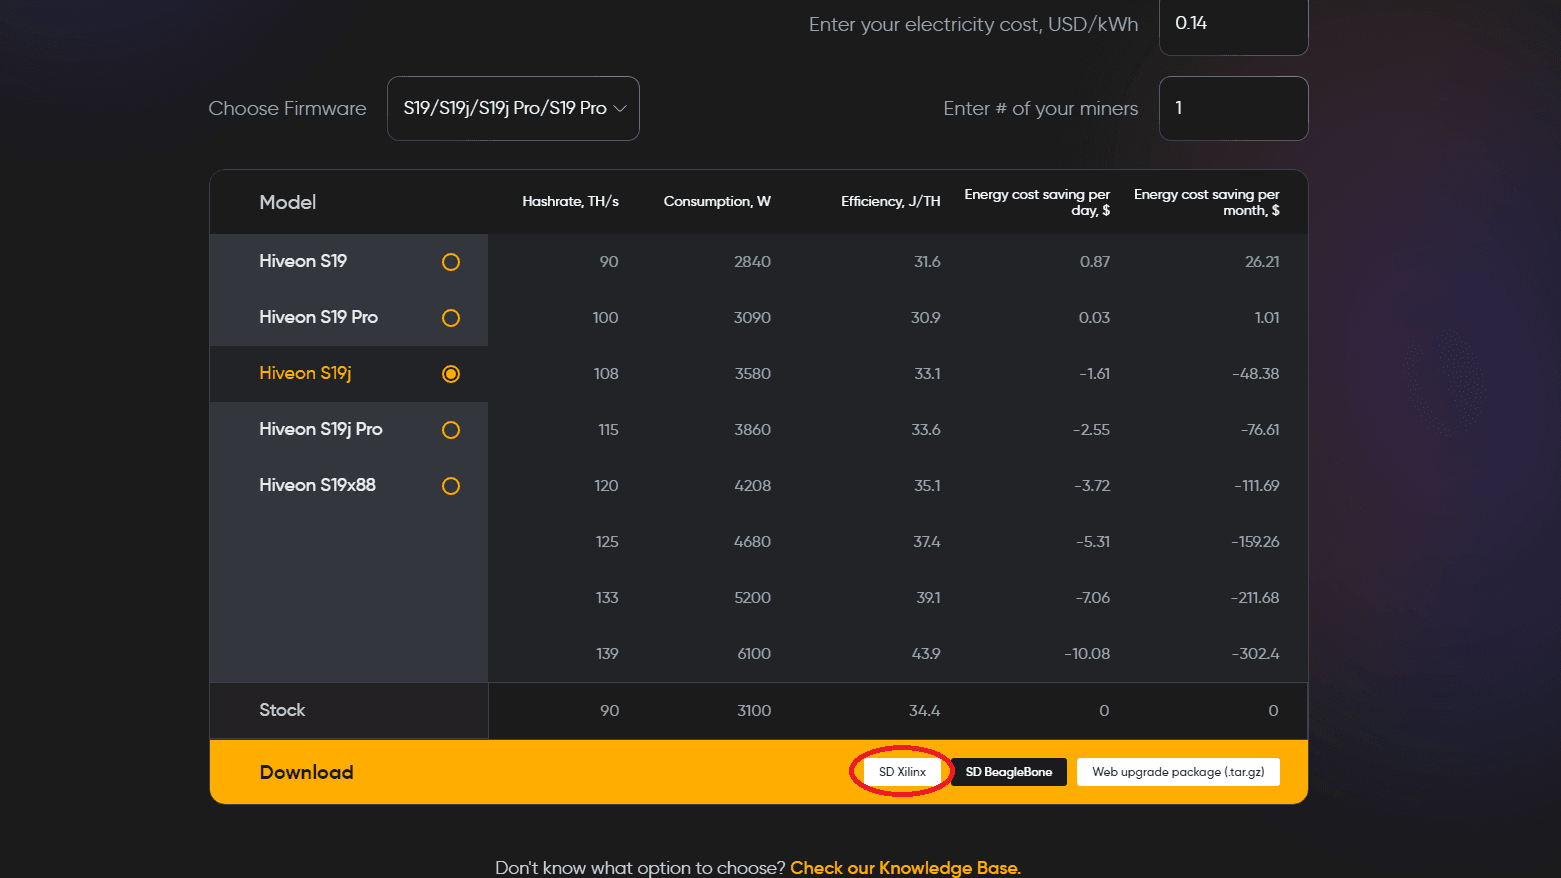Click the Hashrate, TH/s column header
Viewport: 1561px width, 878px height.
[570, 201]
